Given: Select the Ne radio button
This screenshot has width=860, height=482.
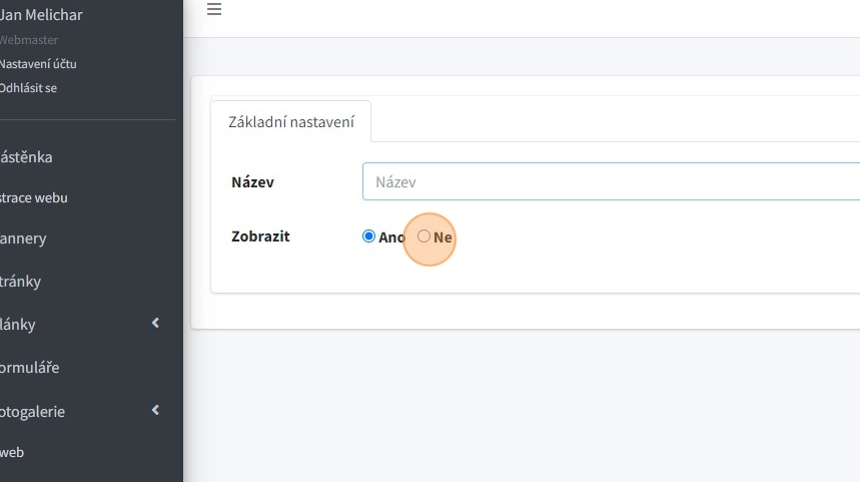Looking at the screenshot, I should click(424, 237).
